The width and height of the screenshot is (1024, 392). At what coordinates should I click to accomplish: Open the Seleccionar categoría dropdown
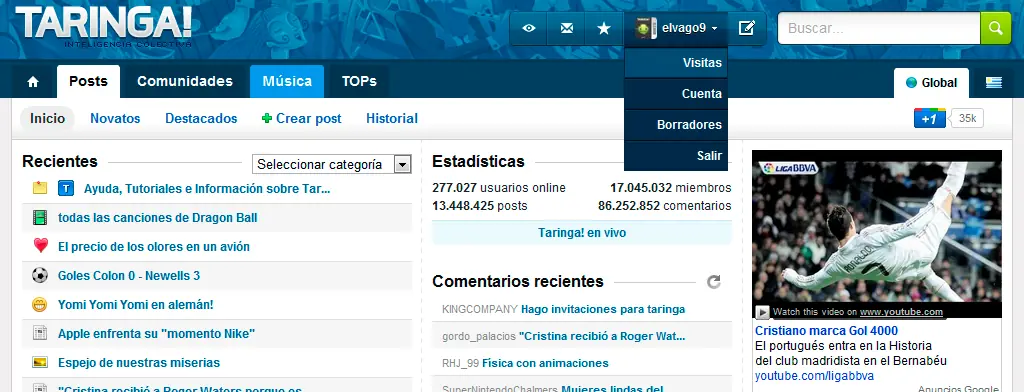pyautogui.click(x=332, y=165)
